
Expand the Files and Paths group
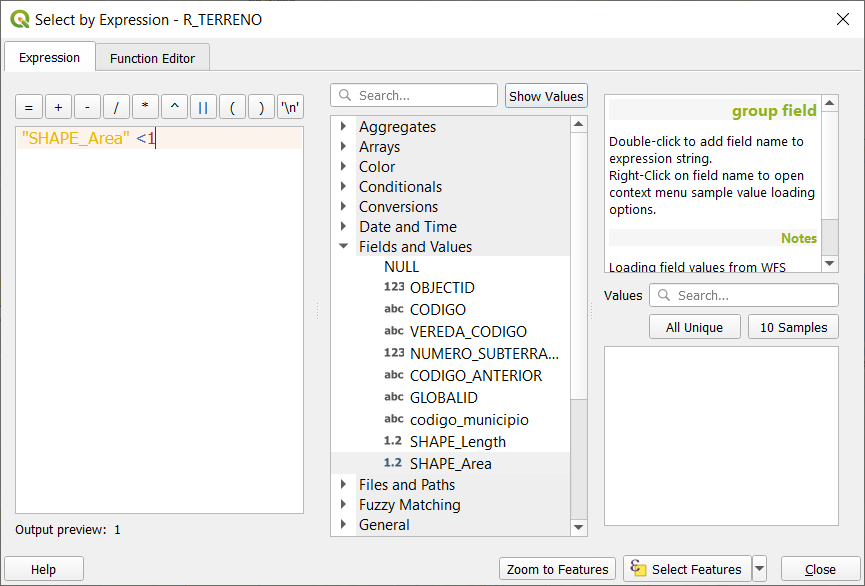point(344,484)
